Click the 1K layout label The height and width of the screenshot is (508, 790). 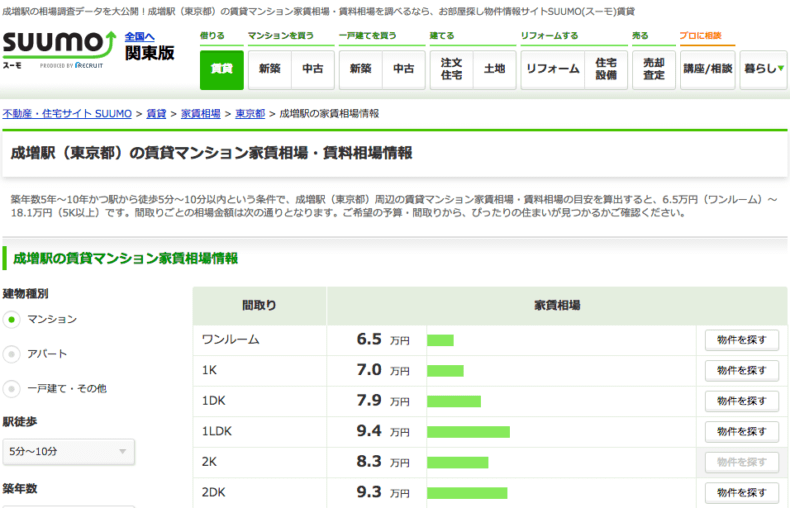pos(209,370)
